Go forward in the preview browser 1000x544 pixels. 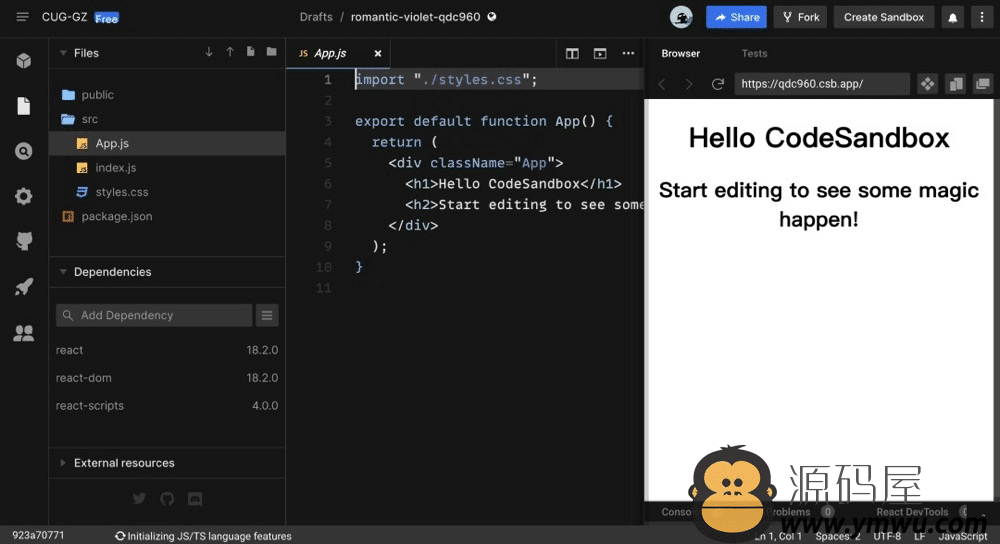click(x=689, y=84)
